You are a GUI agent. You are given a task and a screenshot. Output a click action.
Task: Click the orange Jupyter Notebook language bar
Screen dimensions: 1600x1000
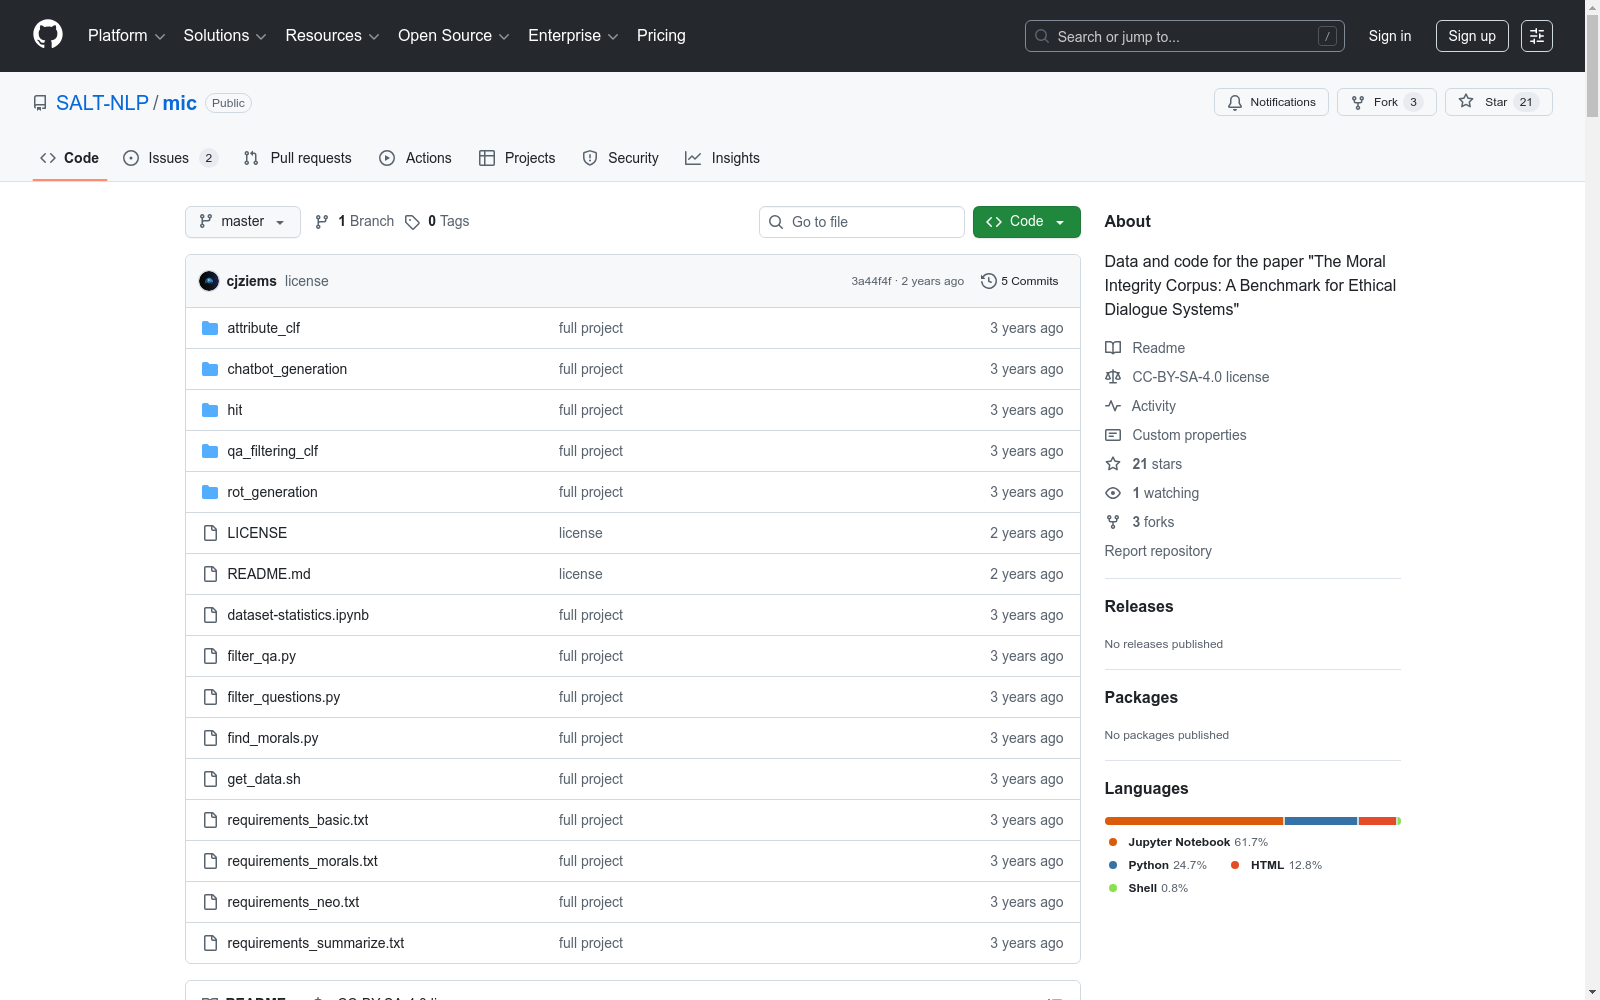pos(1193,821)
